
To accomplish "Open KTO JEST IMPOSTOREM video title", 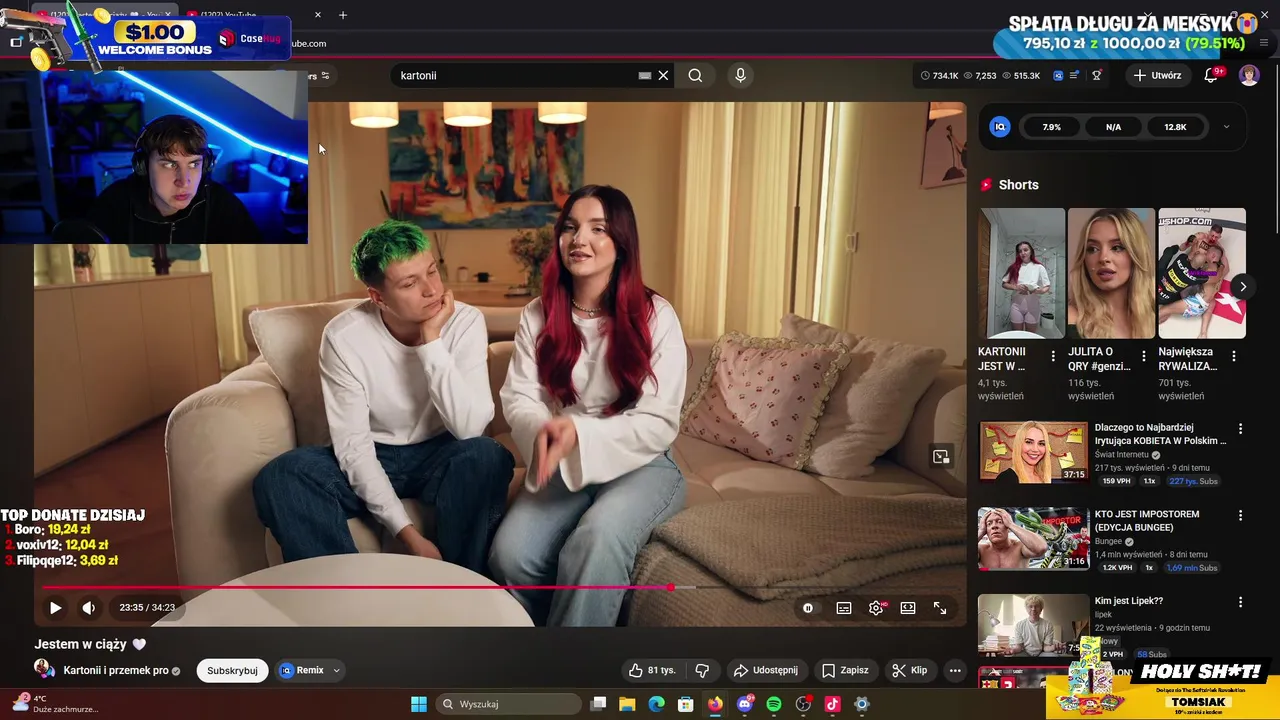I will (1147, 521).
